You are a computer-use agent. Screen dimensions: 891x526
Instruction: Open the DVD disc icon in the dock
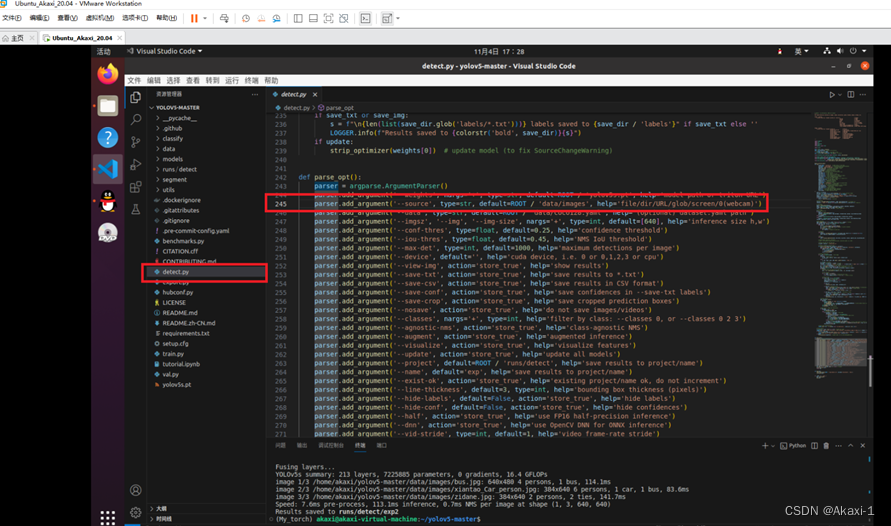pos(107,233)
